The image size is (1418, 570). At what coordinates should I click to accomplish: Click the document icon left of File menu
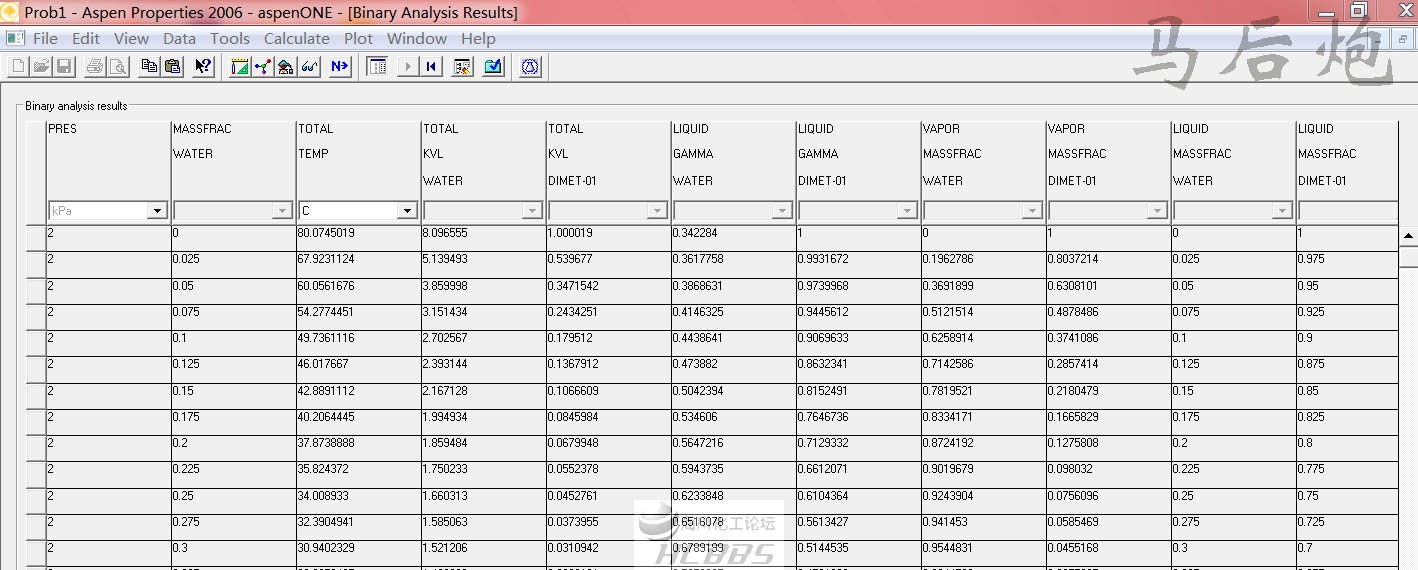coord(15,38)
